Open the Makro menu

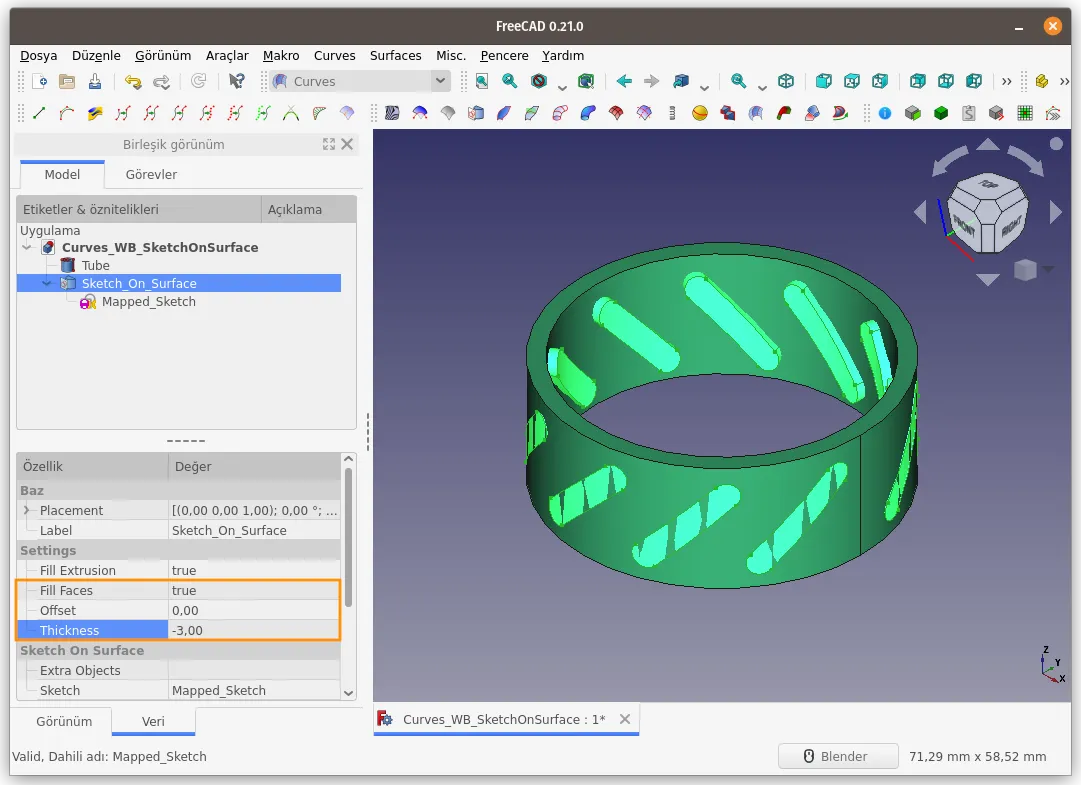[281, 55]
